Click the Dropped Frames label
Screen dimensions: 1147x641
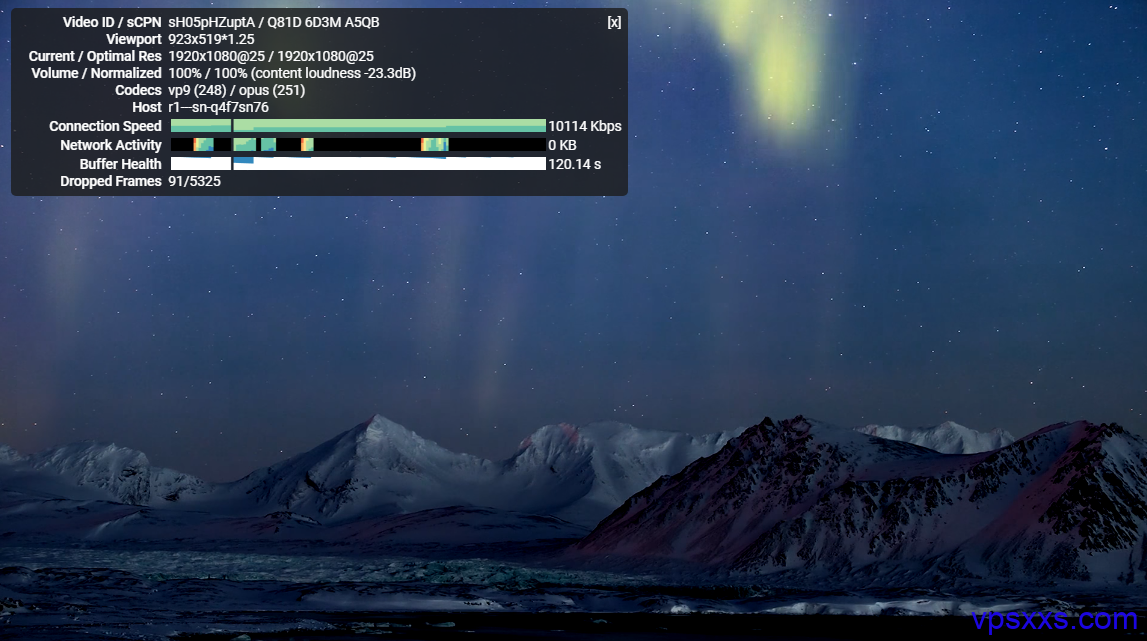tap(111, 181)
